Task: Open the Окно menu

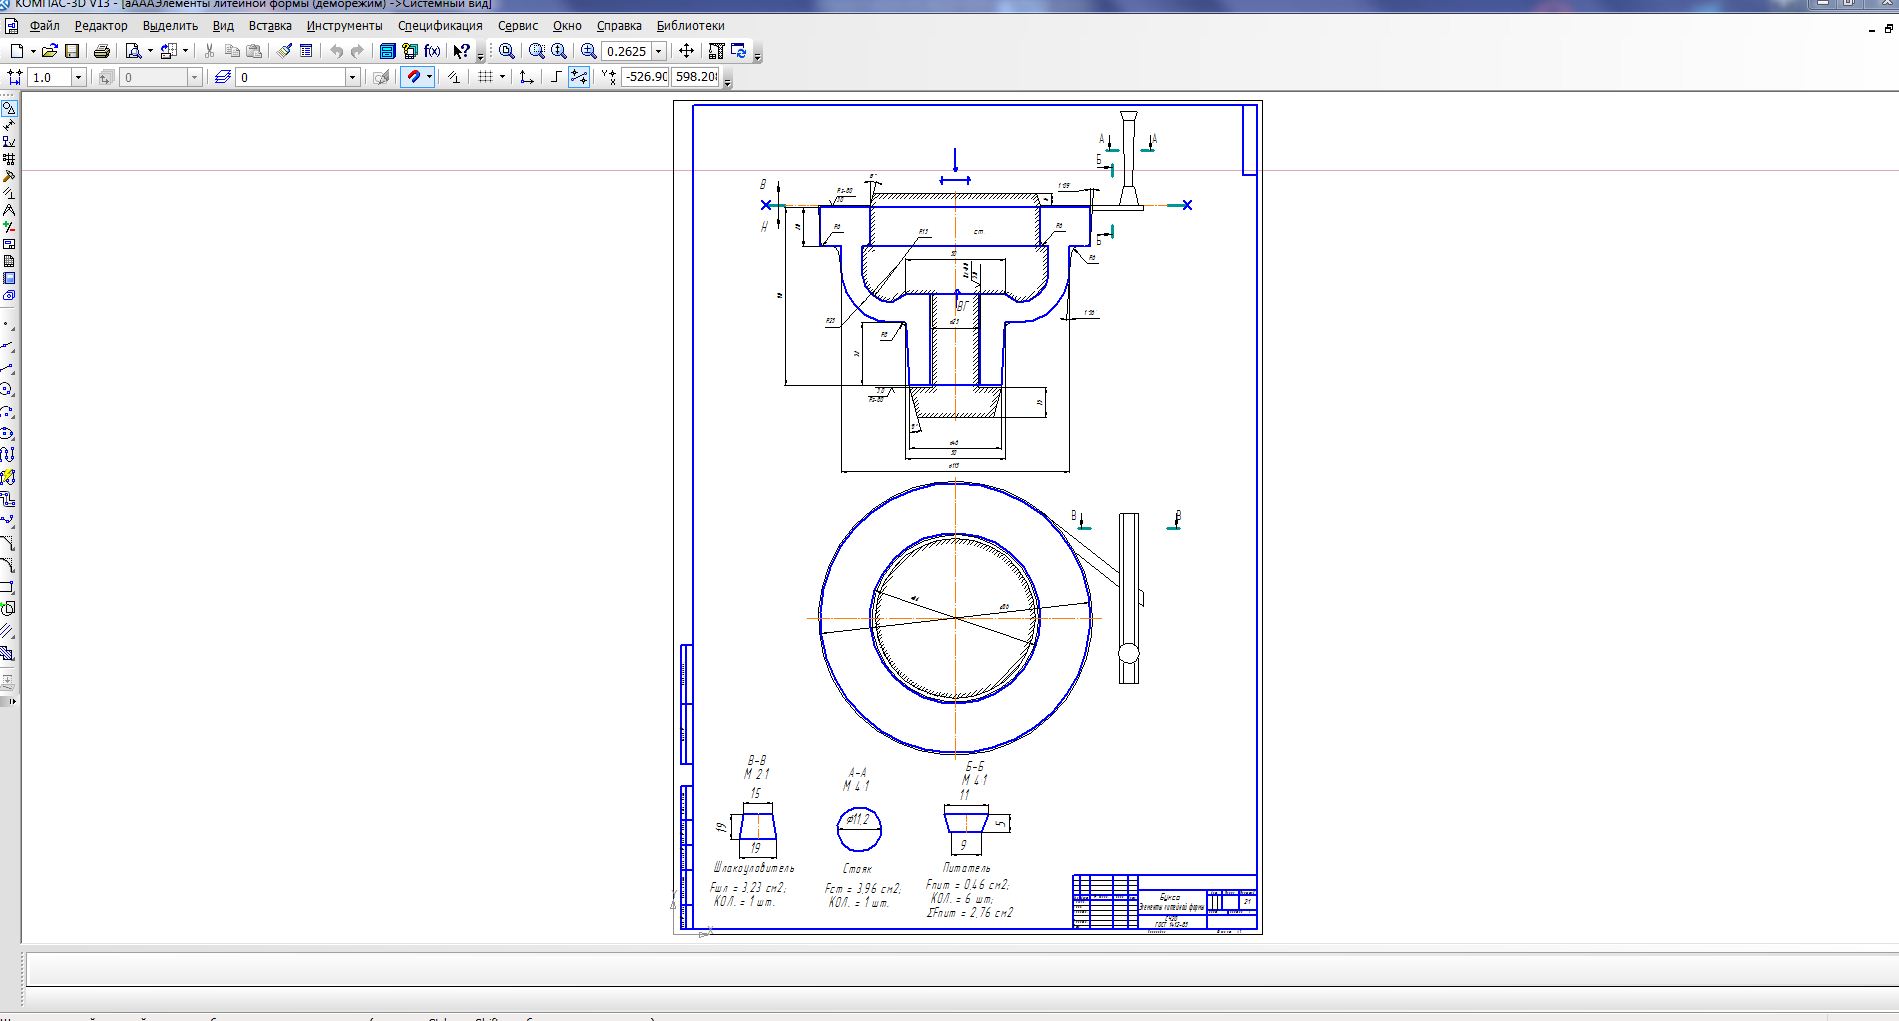Action: point(567,26)
